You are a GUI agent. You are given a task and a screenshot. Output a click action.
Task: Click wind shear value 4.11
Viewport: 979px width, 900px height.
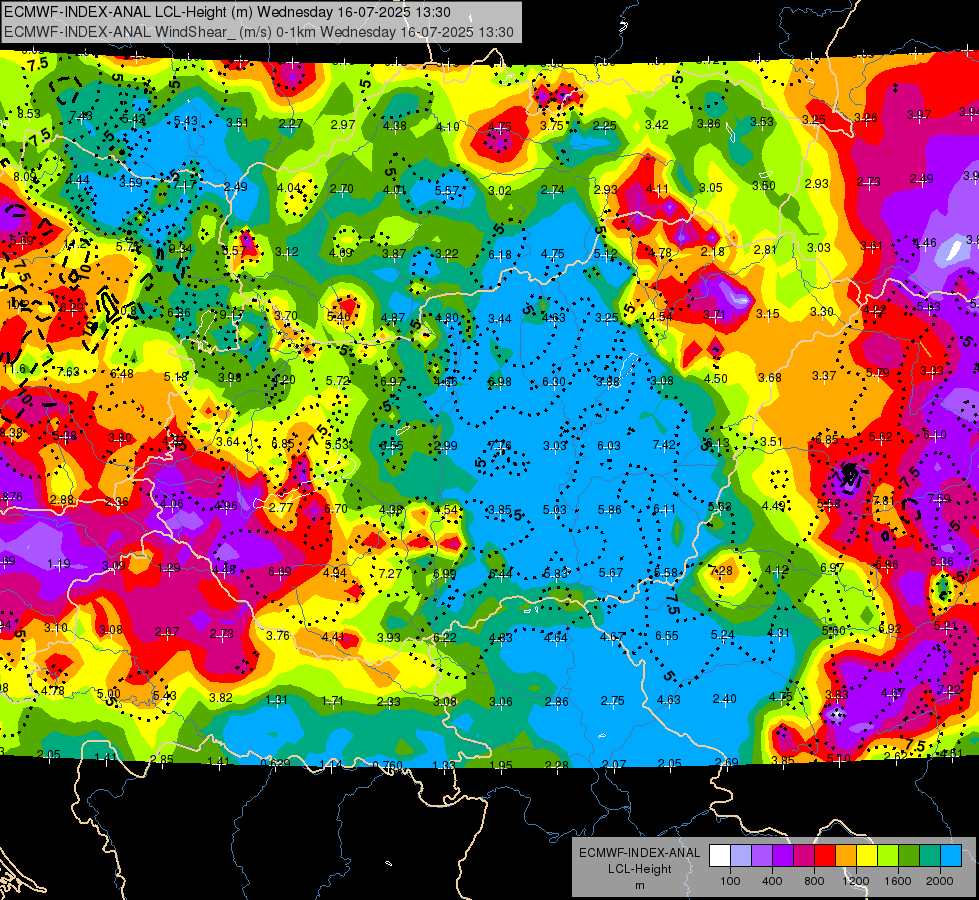657,189
